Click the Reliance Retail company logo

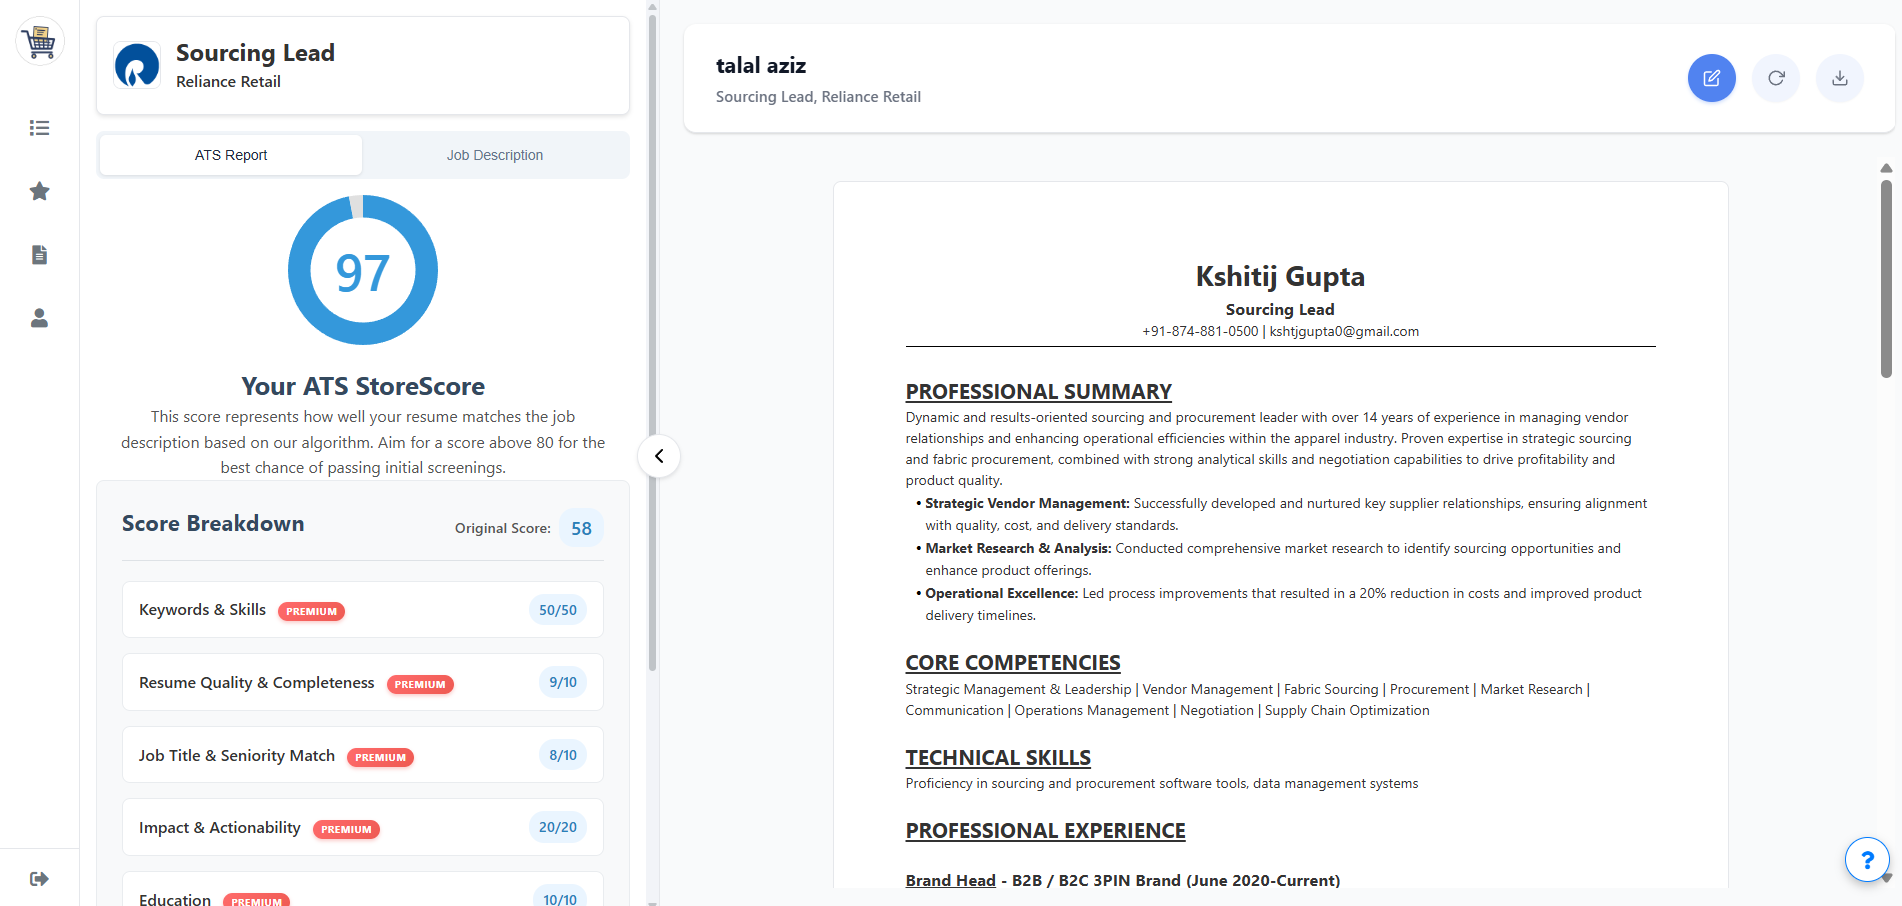pos(137,66)
